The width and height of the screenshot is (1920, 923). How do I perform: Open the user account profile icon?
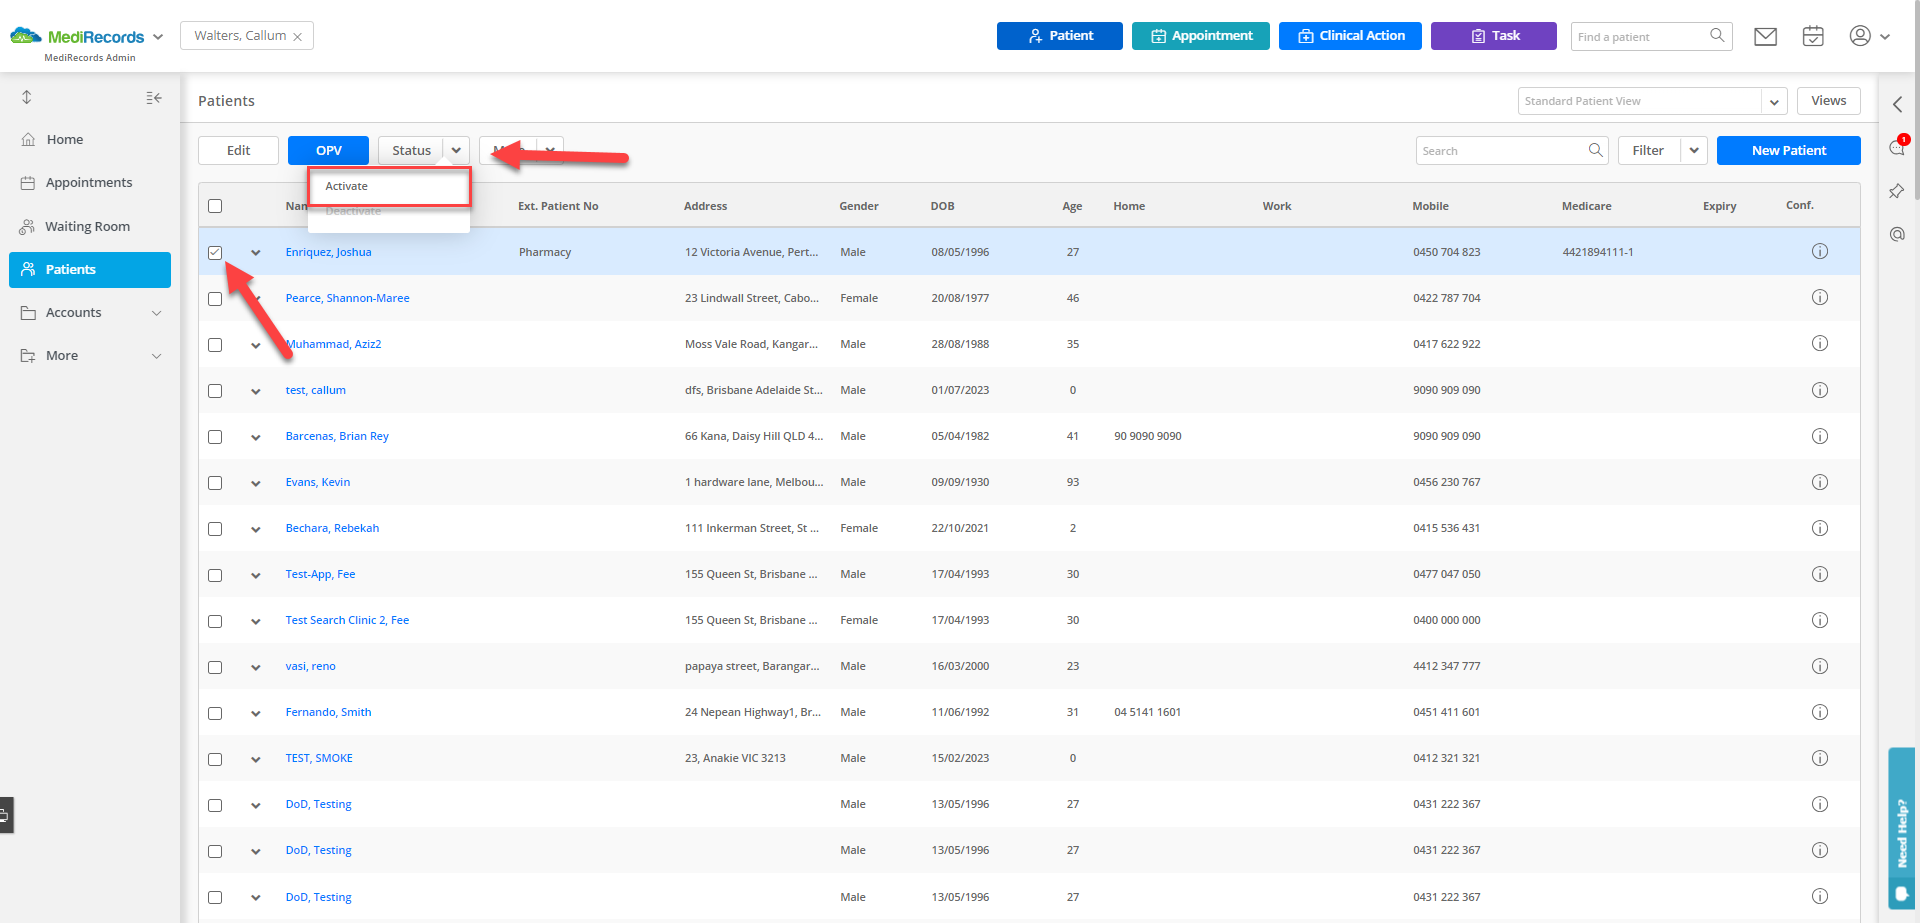tap(1860, 36)
